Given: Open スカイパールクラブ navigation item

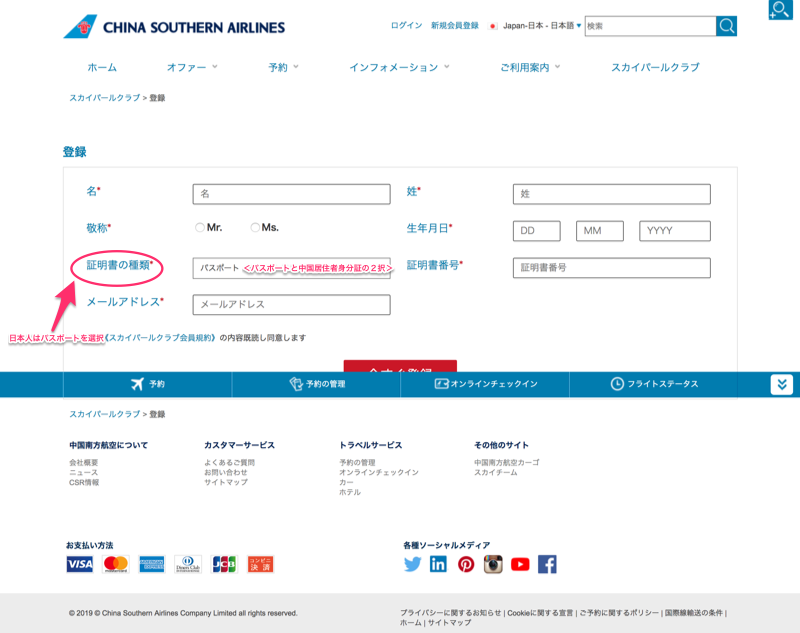Looking at the screenshot, I should (655, 67).
